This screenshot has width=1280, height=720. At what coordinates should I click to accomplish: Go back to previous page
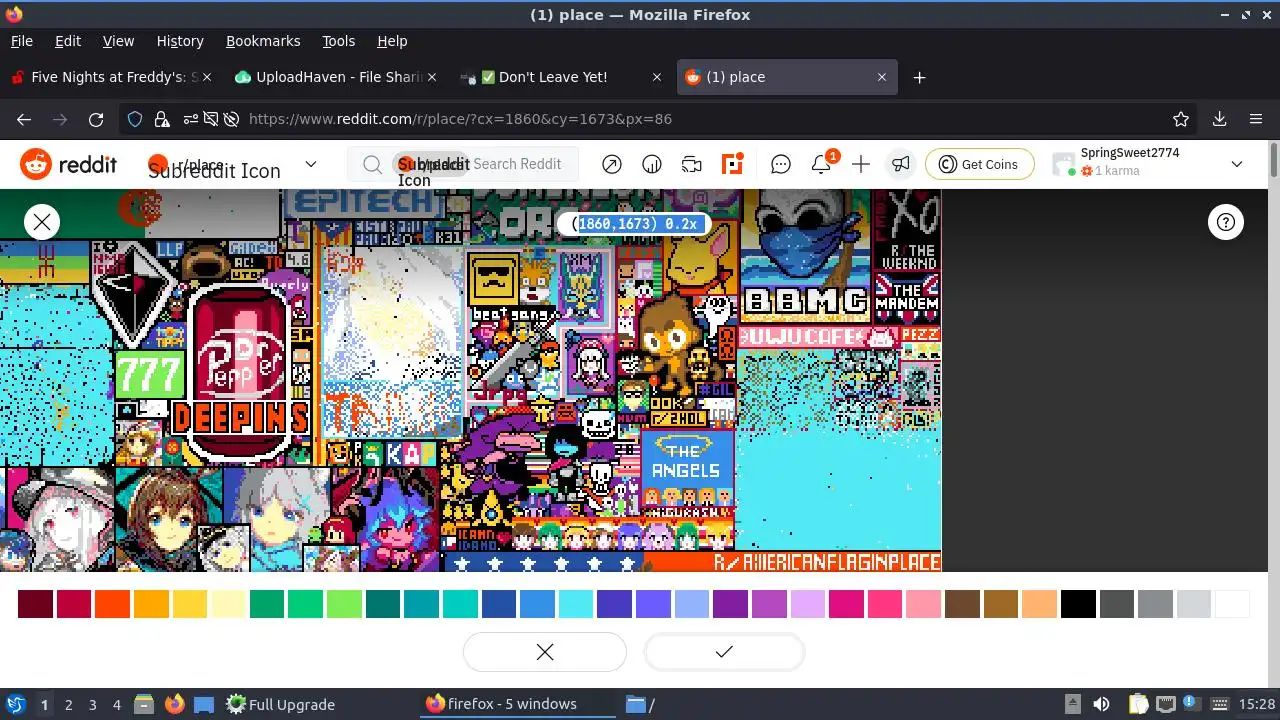pyautogui.click(x=24, y=119)
